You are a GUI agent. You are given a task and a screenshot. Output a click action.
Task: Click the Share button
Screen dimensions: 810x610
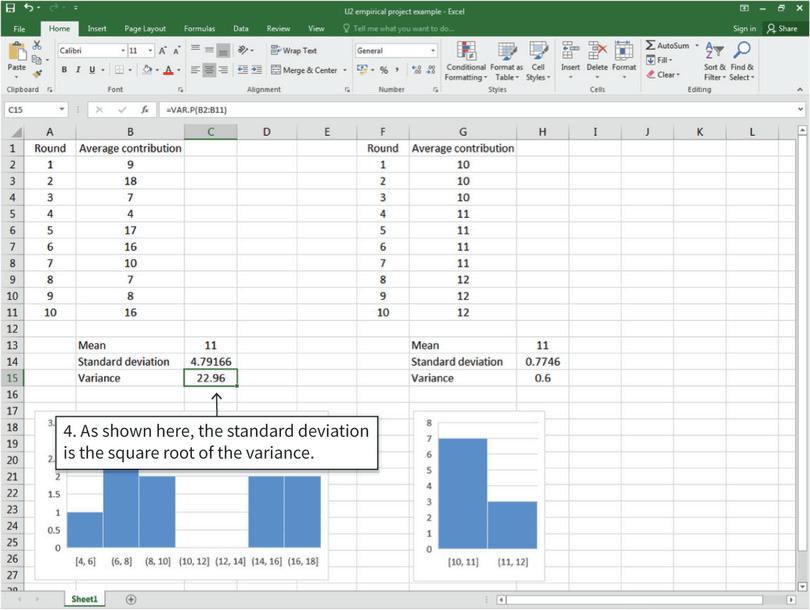(783, 30)
